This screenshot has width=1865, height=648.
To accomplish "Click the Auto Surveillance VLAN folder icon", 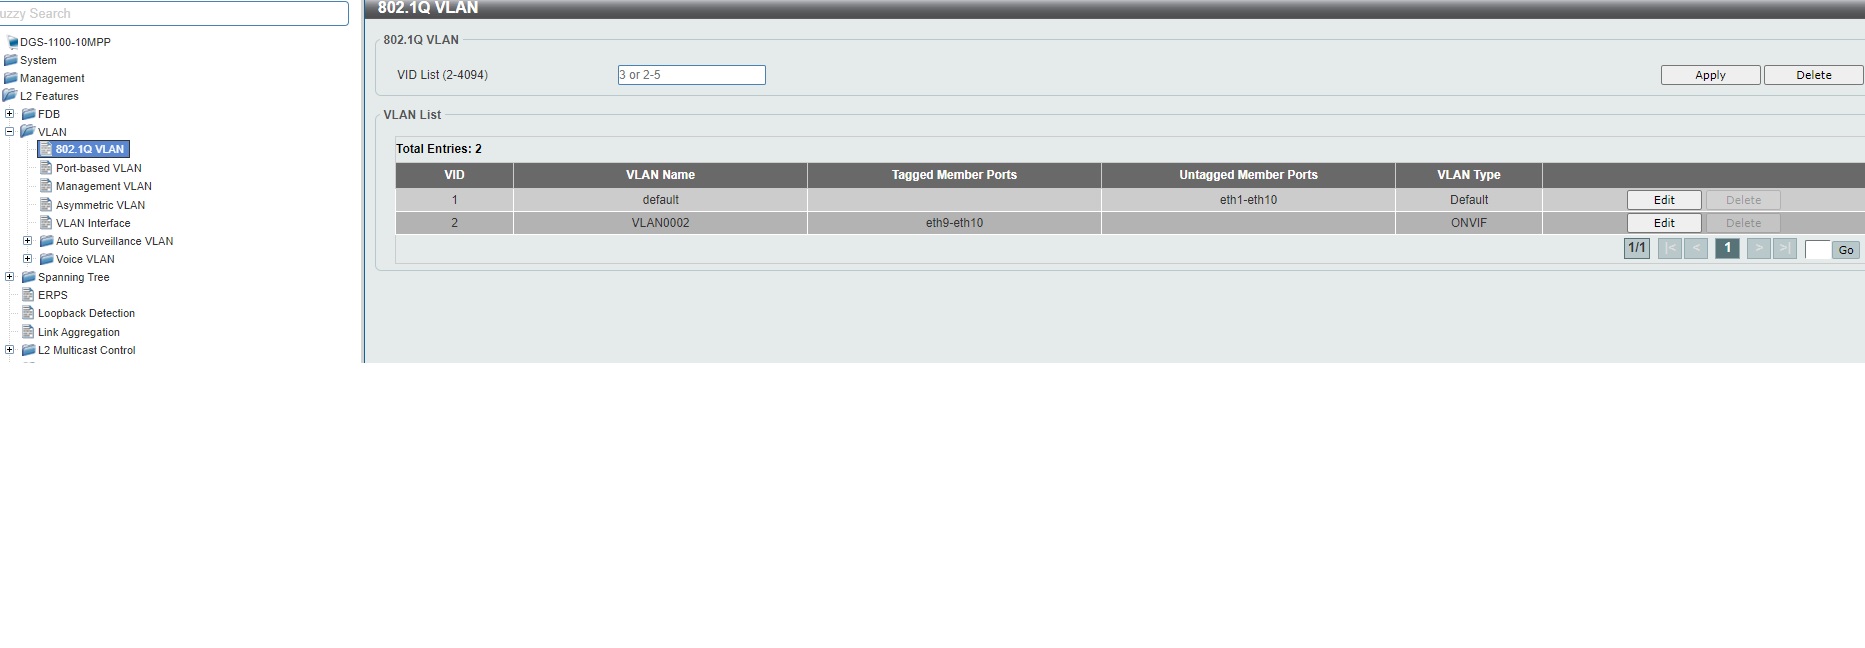I will tap(47, 241).
